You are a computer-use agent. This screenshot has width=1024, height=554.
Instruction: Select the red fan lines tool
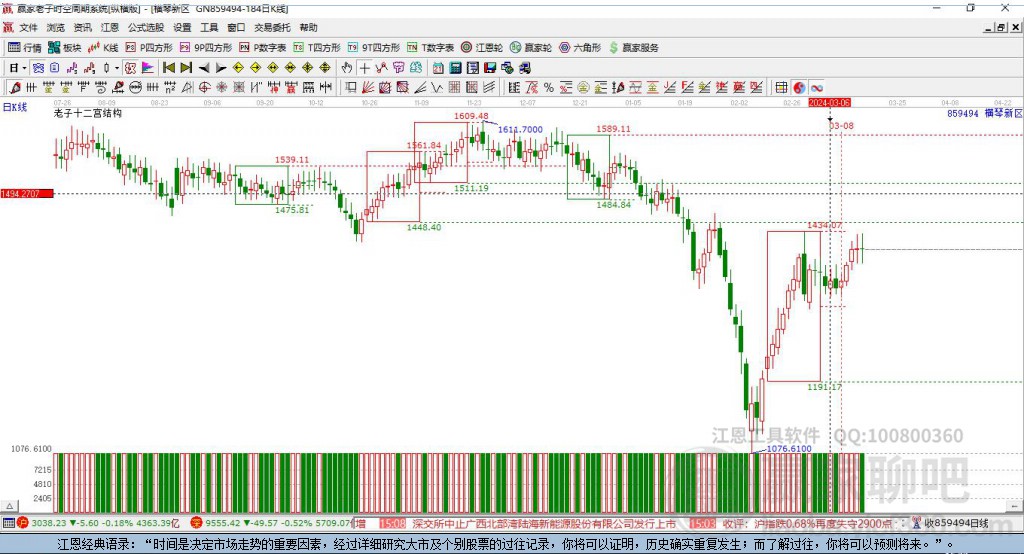point(368,88)
